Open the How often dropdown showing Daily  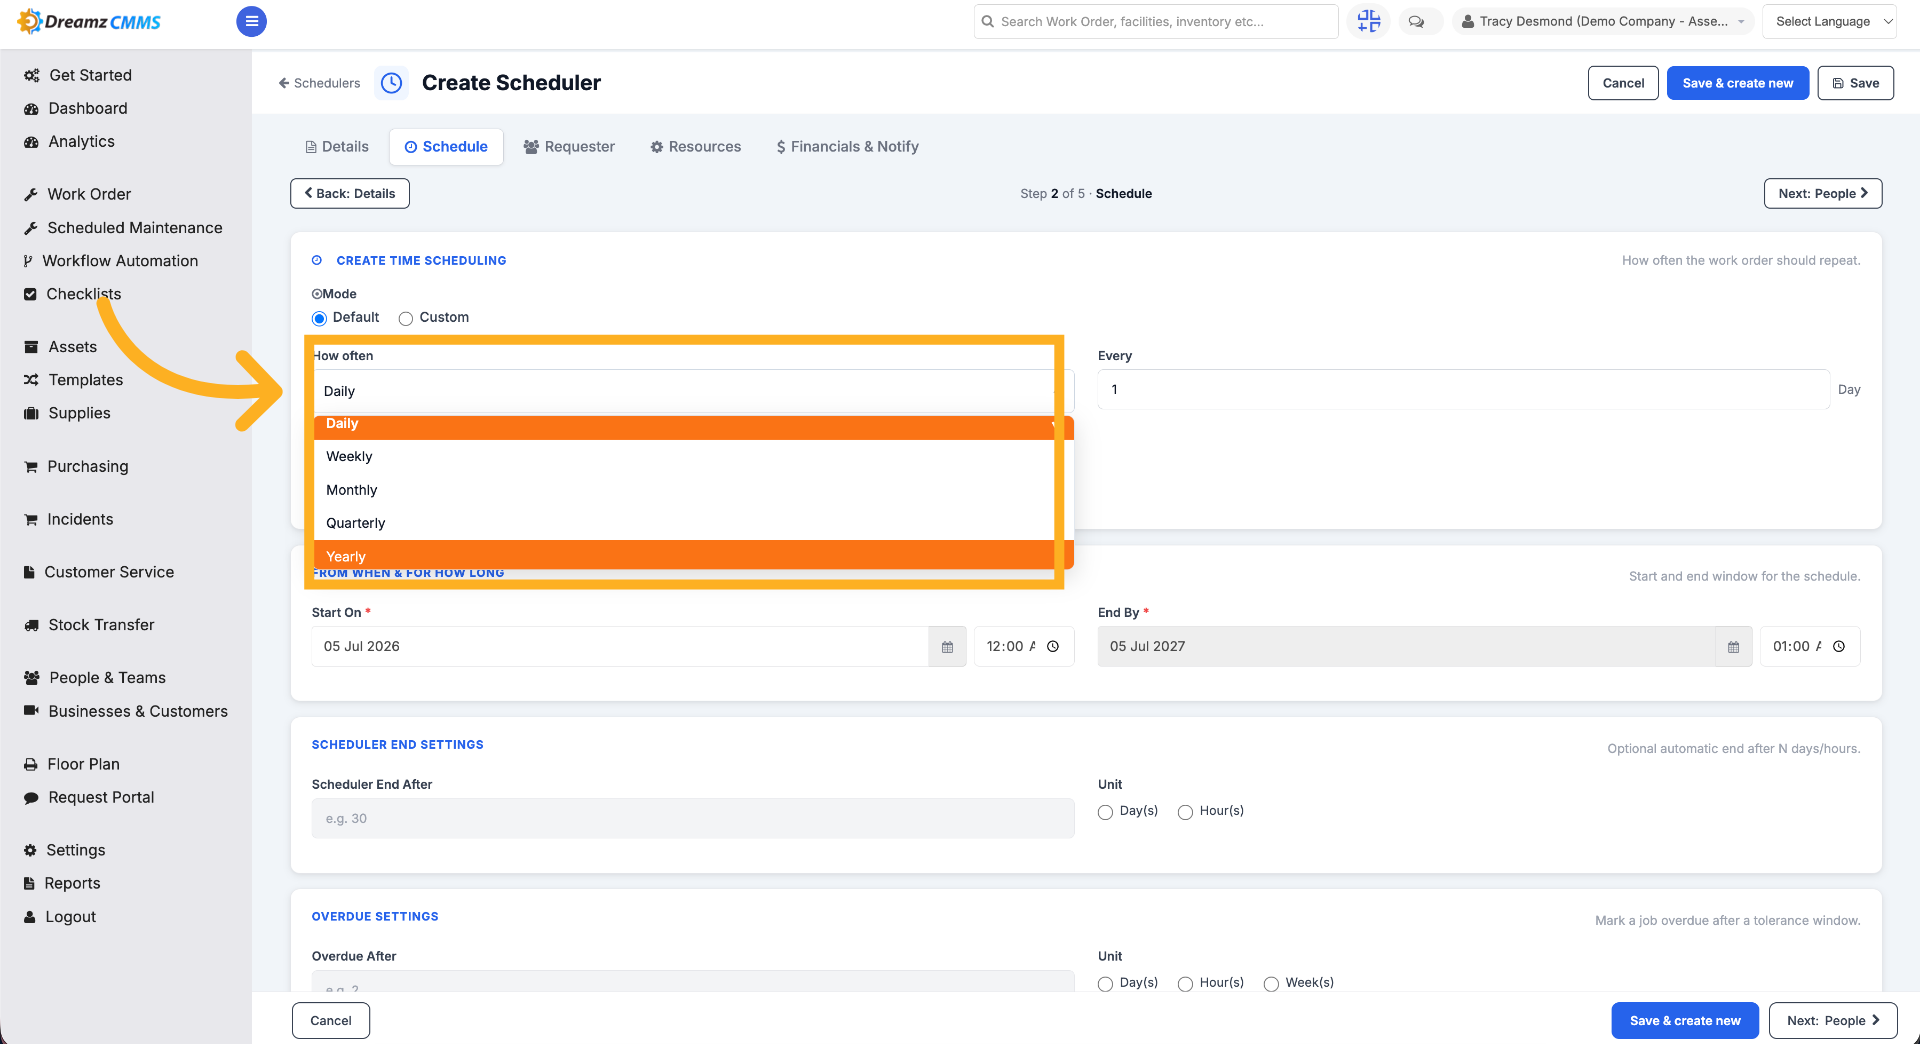(693, 391)
